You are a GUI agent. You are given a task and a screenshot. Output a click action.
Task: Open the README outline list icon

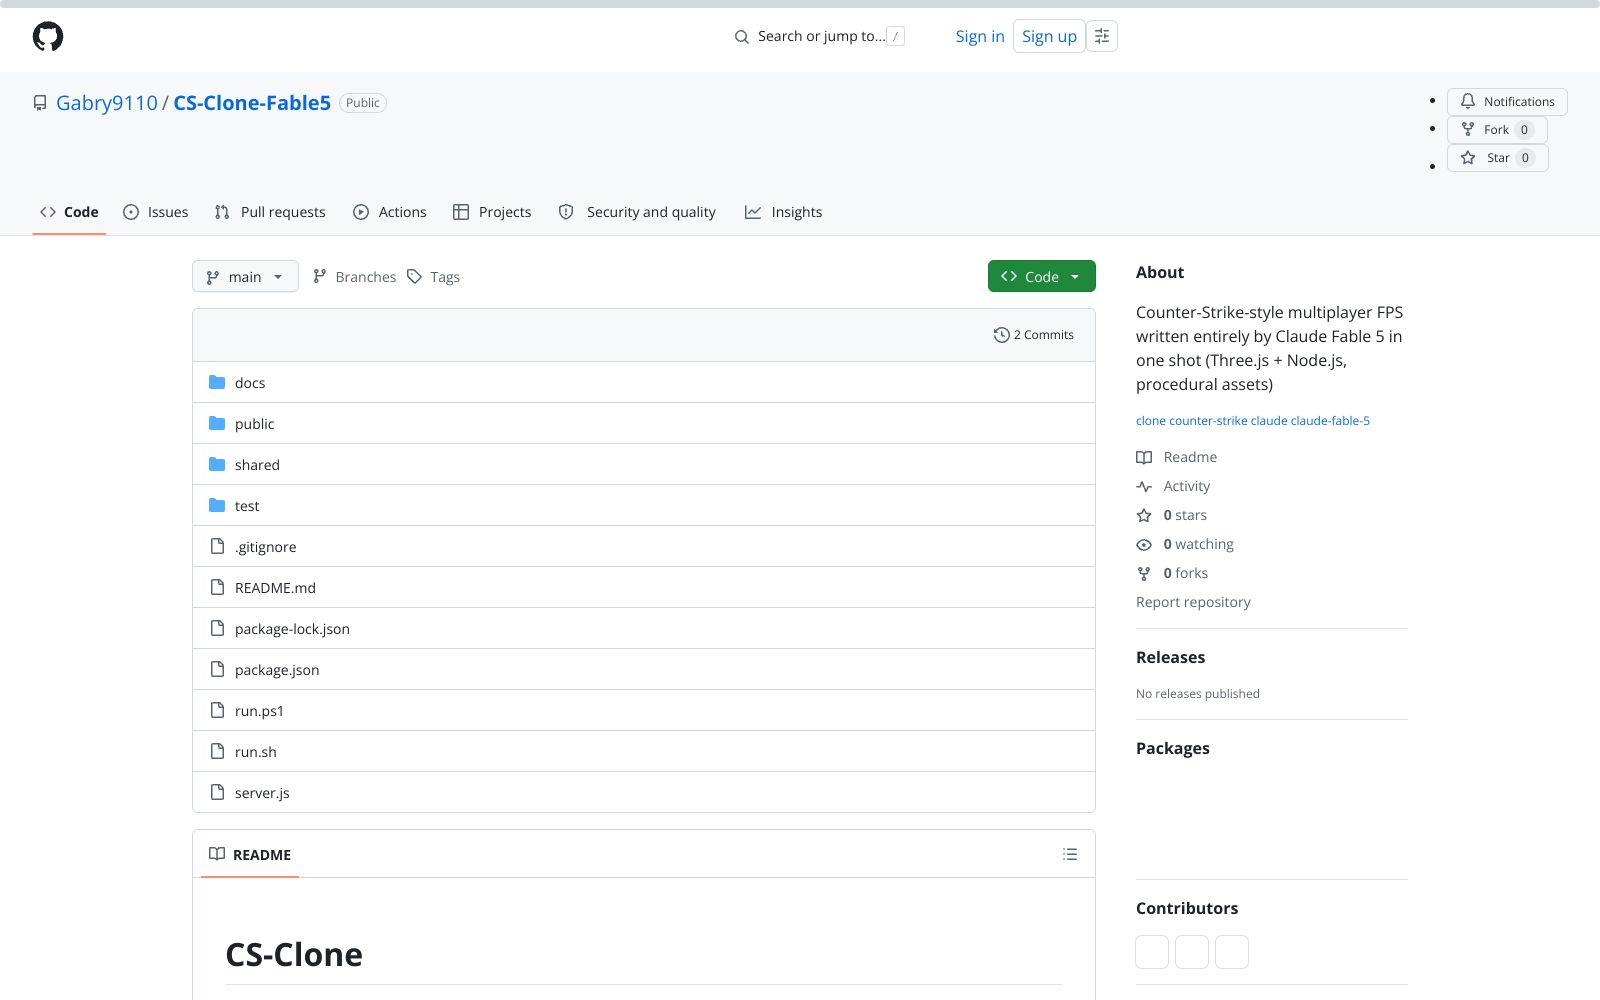tap(1070, 854)
